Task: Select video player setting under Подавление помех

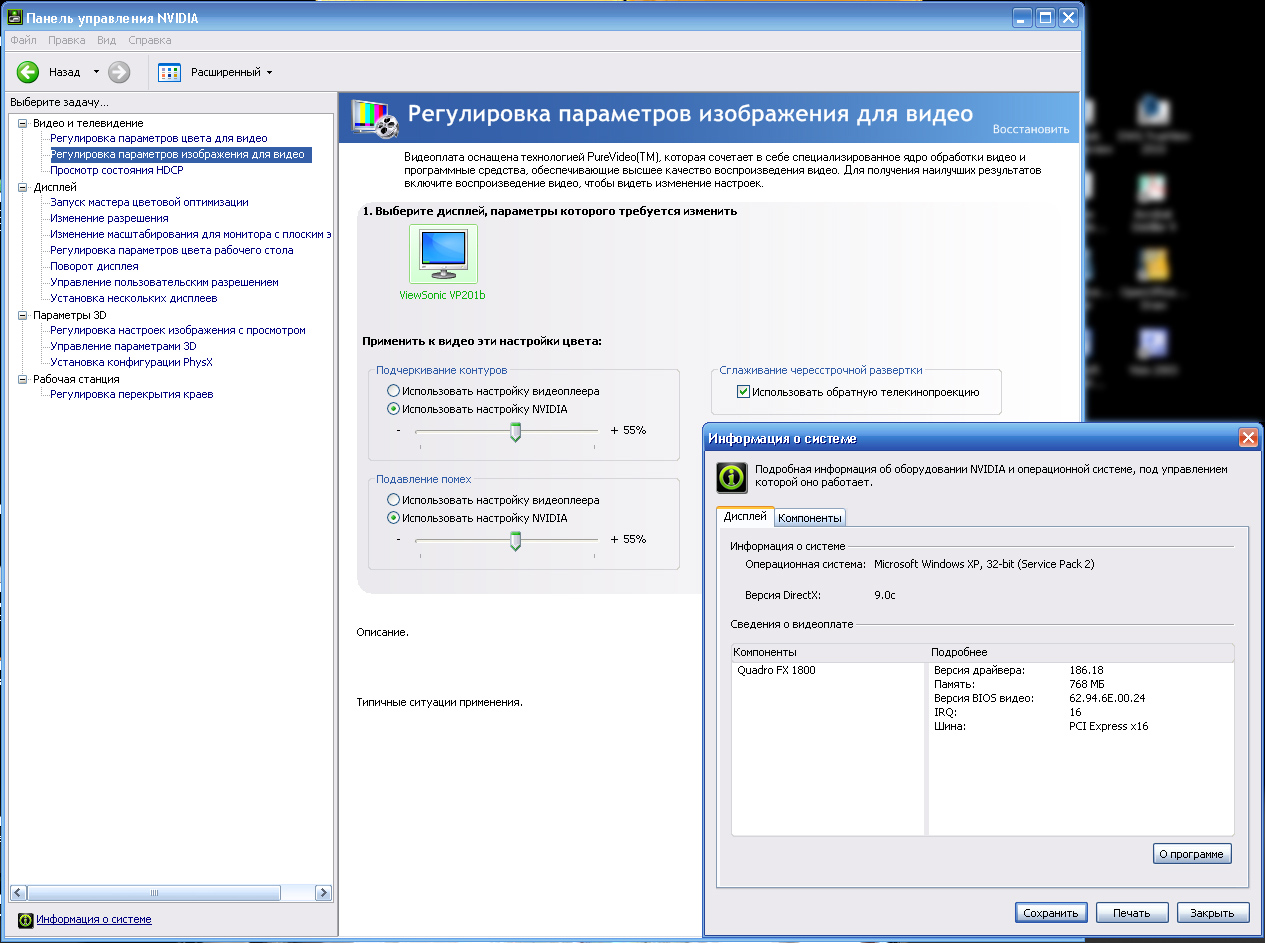Action: (393, 500)
